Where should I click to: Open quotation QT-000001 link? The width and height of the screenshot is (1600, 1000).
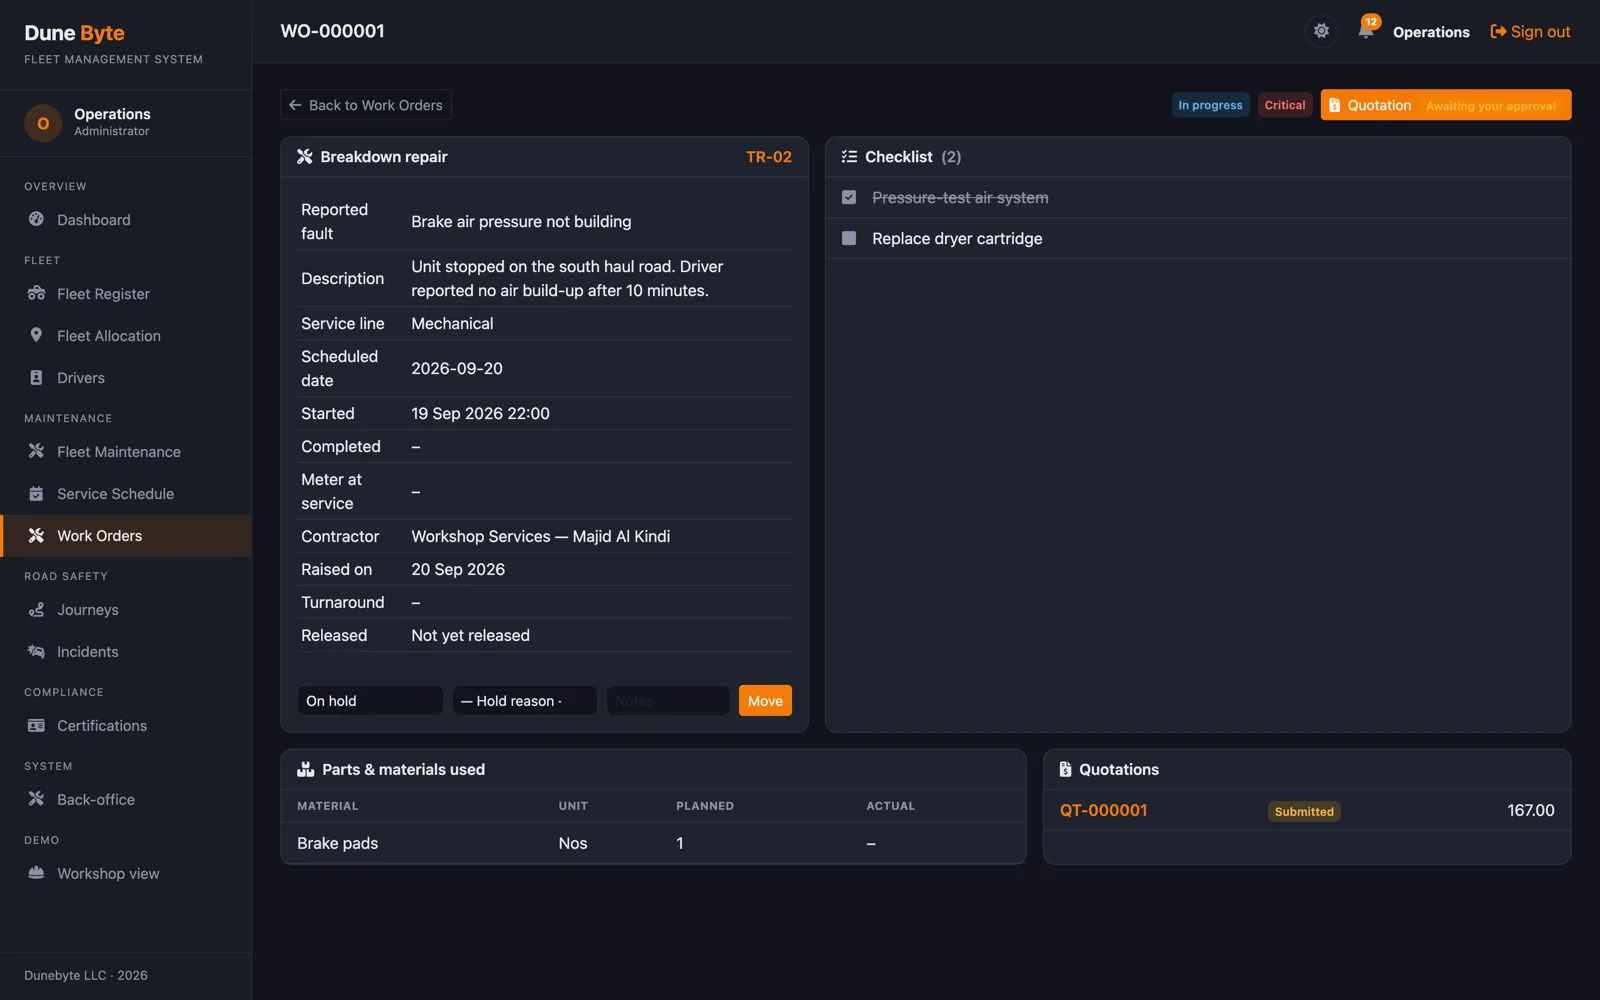click(1103, 810)
